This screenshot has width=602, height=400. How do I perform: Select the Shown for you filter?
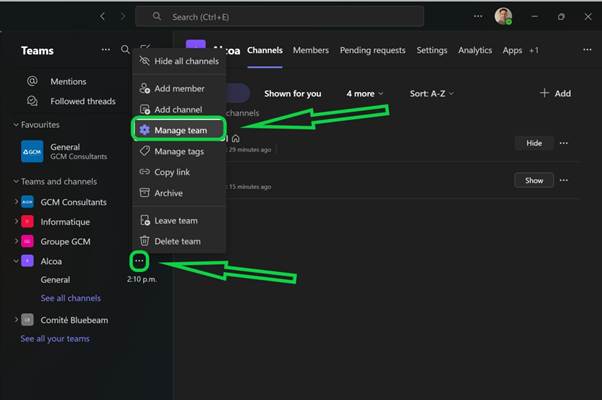click(293, 94)
